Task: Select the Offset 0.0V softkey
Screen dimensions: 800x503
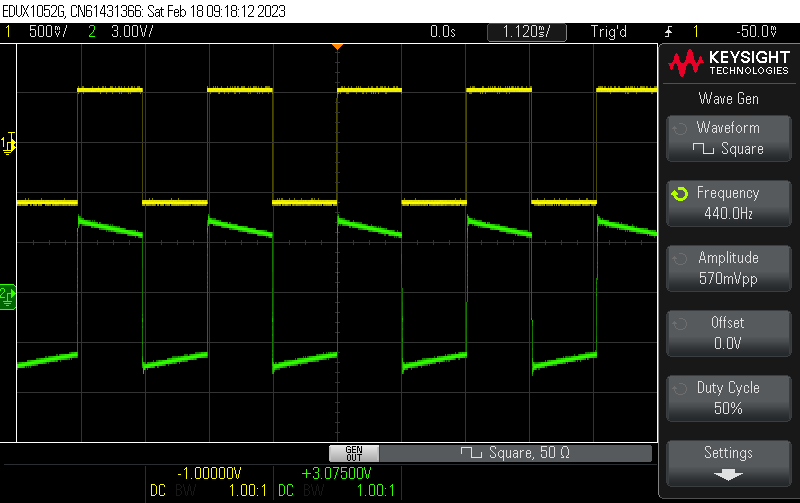Action: coord(729,333)
